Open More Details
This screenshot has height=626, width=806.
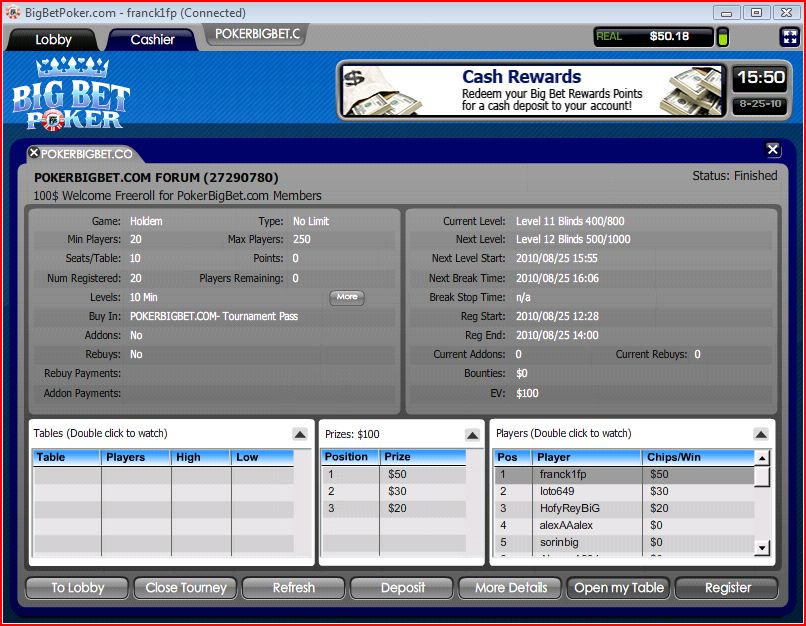tap(510, 587)
